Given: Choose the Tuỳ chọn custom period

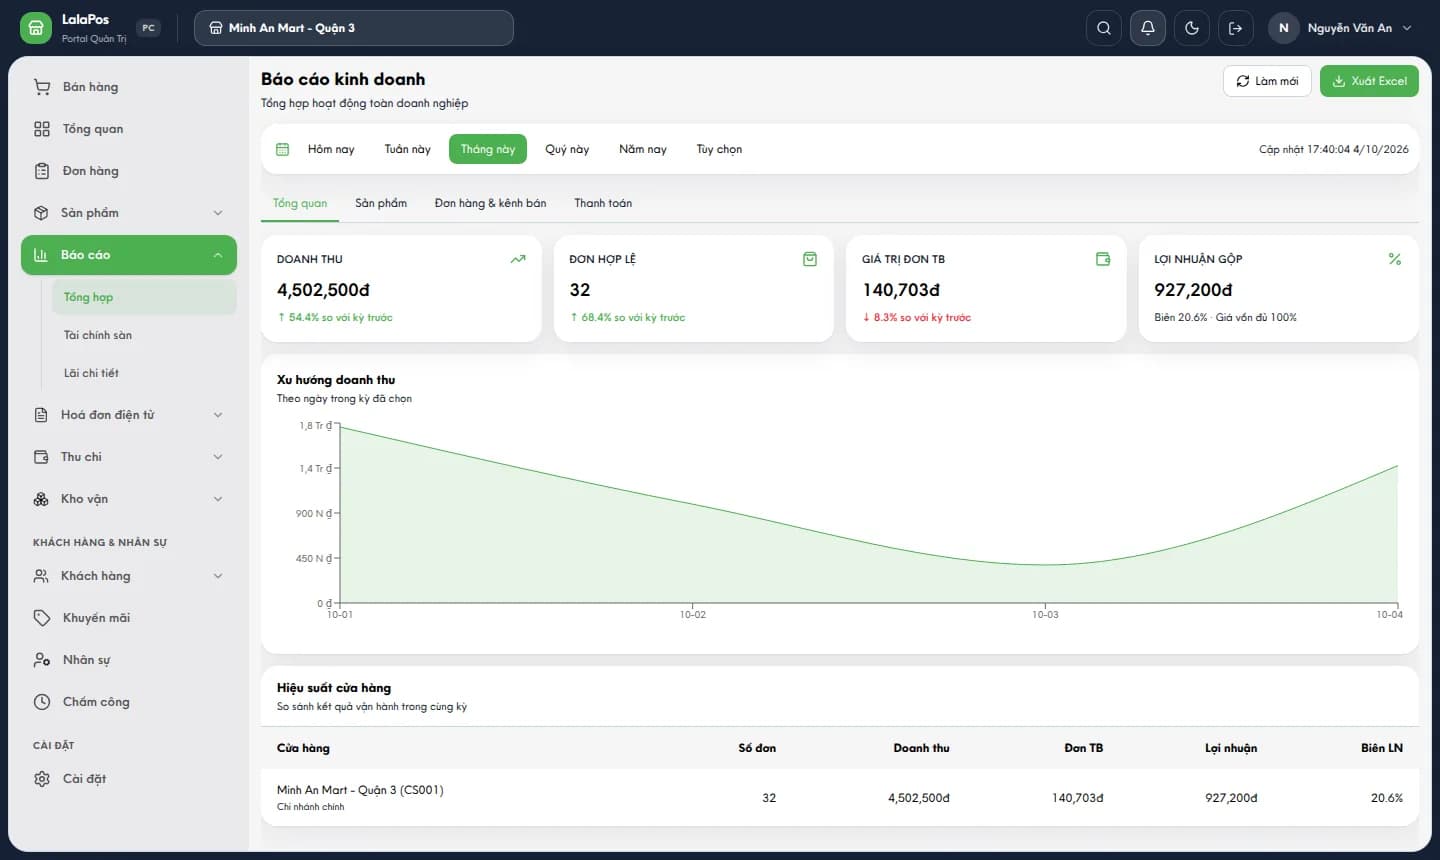Looking at the screenshot, I should pos(719,149).
